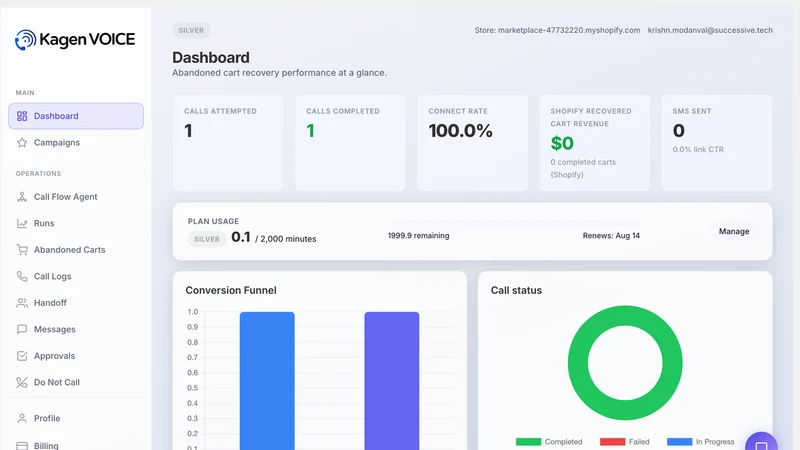Open the Handoff page
The height and width of the screenshot is (450, 800).
tap(76, 303)
